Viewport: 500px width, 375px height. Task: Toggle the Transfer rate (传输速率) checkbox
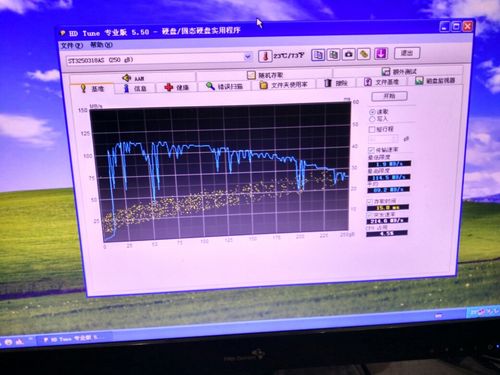[372, 150]
